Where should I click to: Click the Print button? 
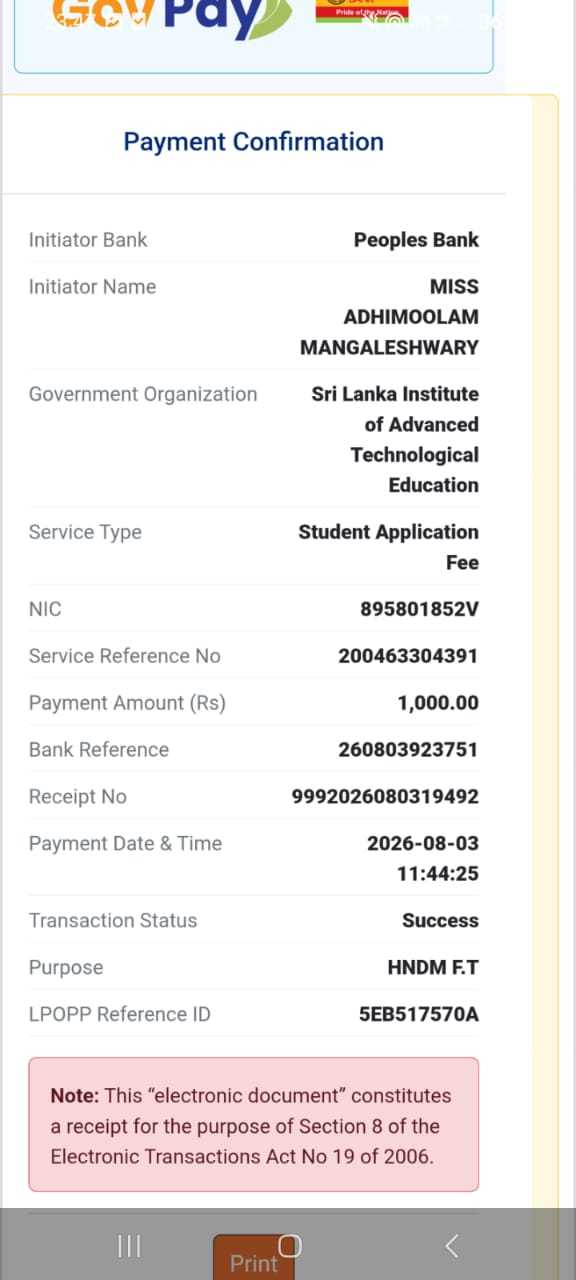click(253, 1258)
